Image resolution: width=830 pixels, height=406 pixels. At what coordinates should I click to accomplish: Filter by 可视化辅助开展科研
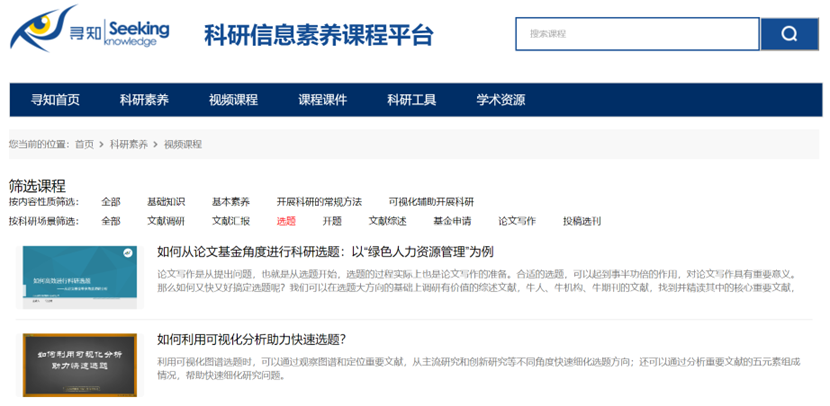pos(431,202)
